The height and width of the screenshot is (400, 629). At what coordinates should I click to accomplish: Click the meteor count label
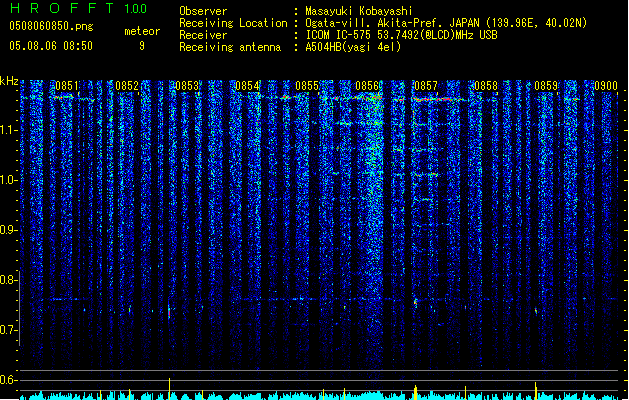pos(142,31)
